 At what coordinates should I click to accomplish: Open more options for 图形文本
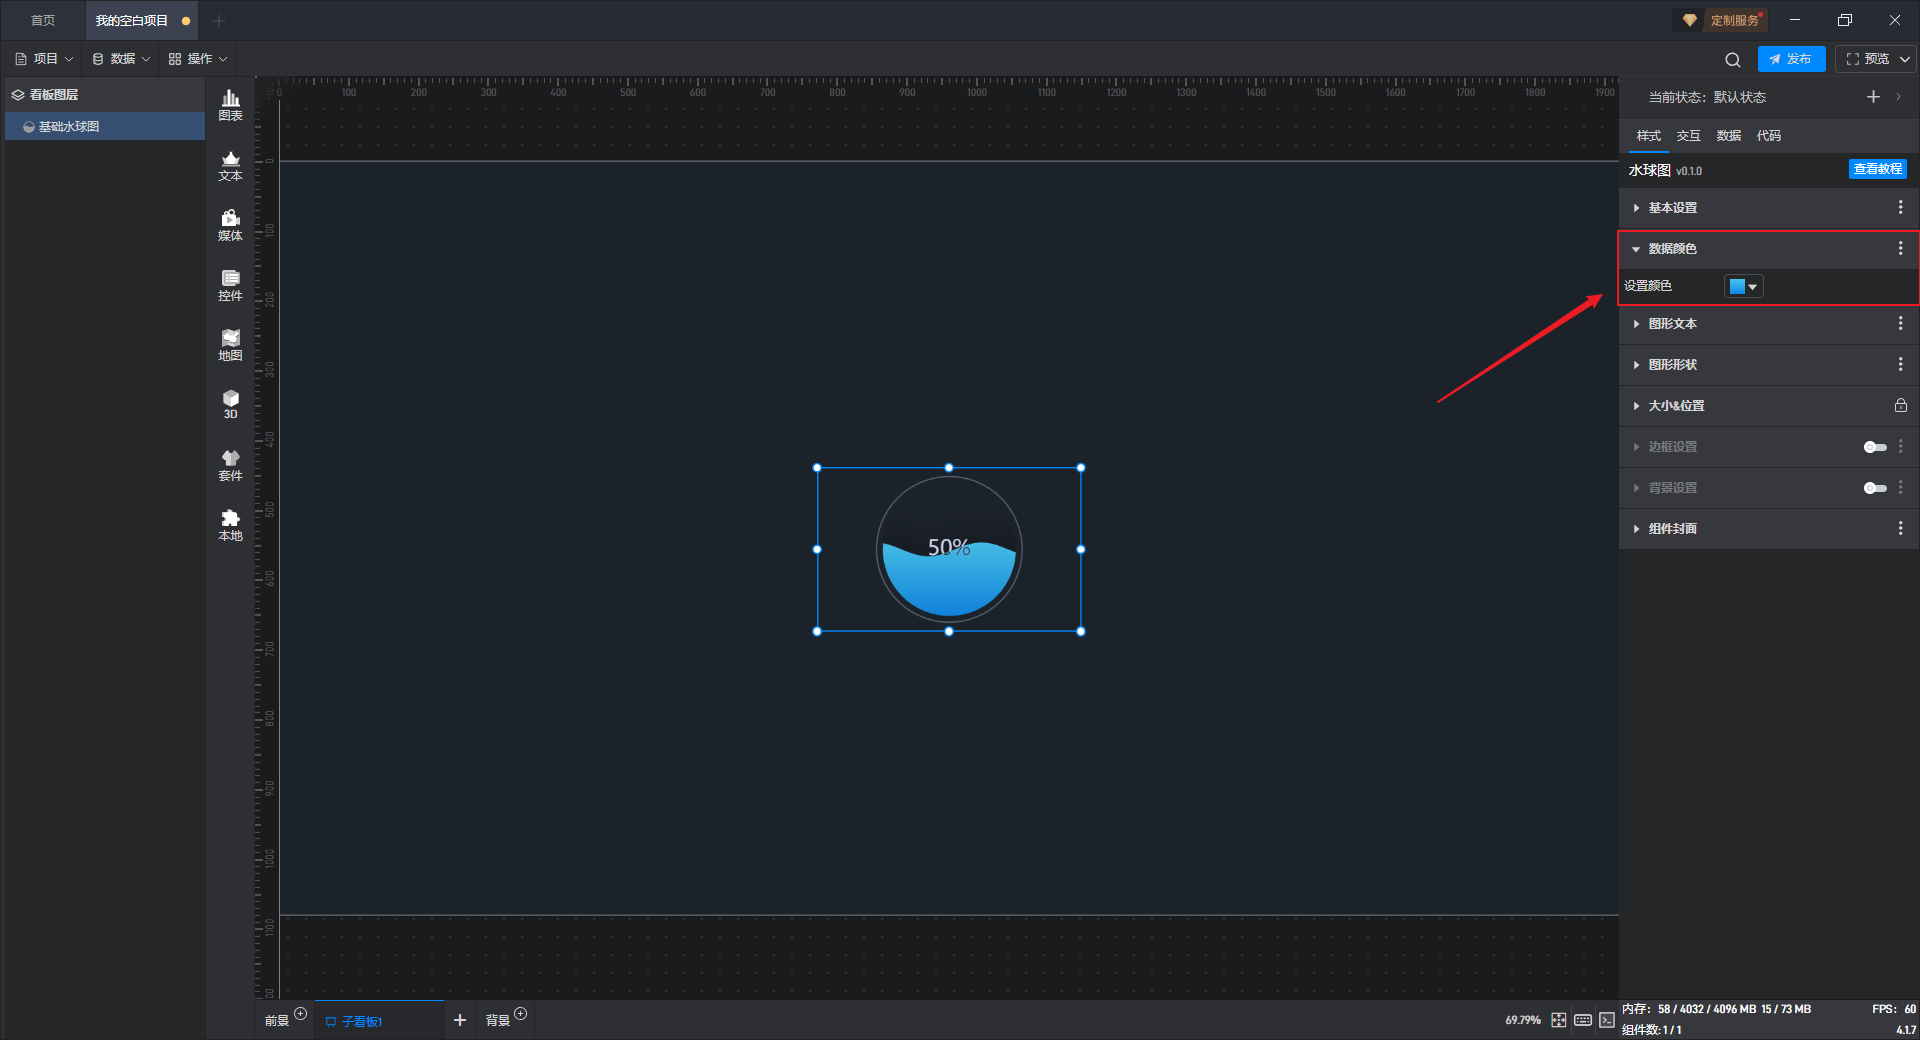pos(1900,323)
